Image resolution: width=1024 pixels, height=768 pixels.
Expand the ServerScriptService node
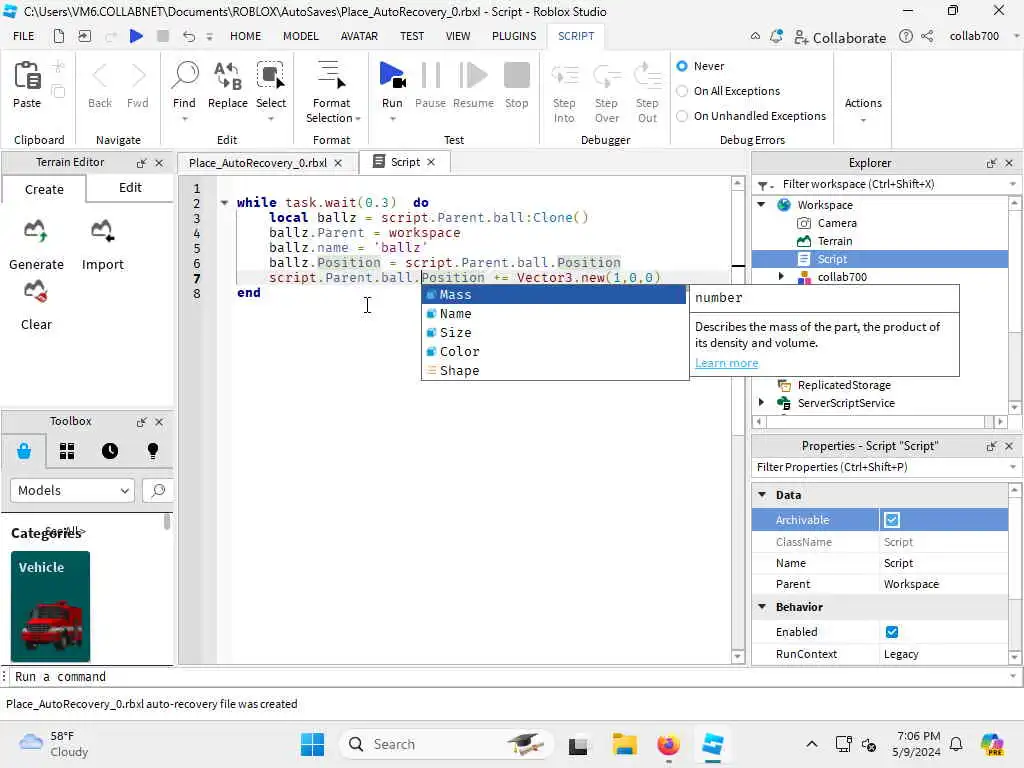[x=761, y=403]
